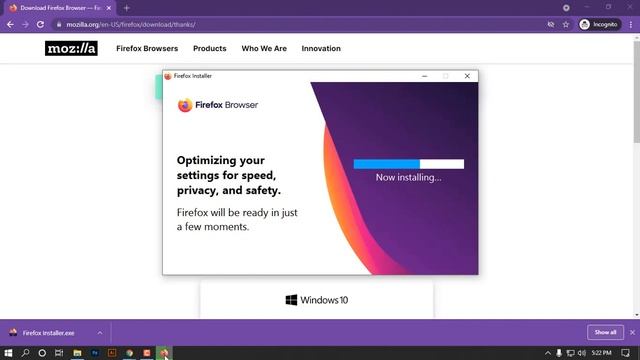Click the volume tray icon
Screen dimensions: 640x360
pyautogui.click(x=582, y=353)
